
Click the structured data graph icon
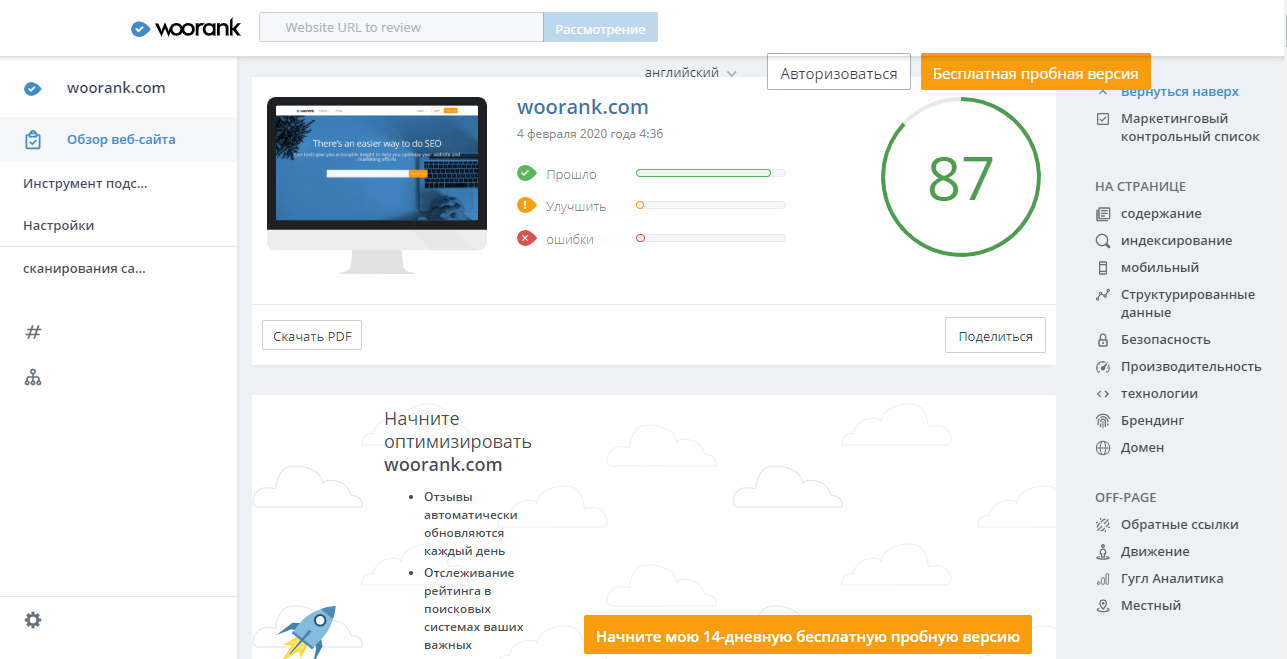(1103, 295)
